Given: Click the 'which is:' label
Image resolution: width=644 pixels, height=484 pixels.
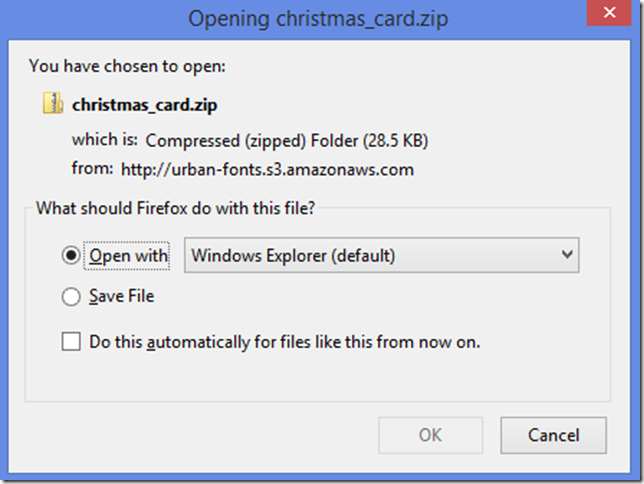Looking at the screenshot, I should (105, 140).
